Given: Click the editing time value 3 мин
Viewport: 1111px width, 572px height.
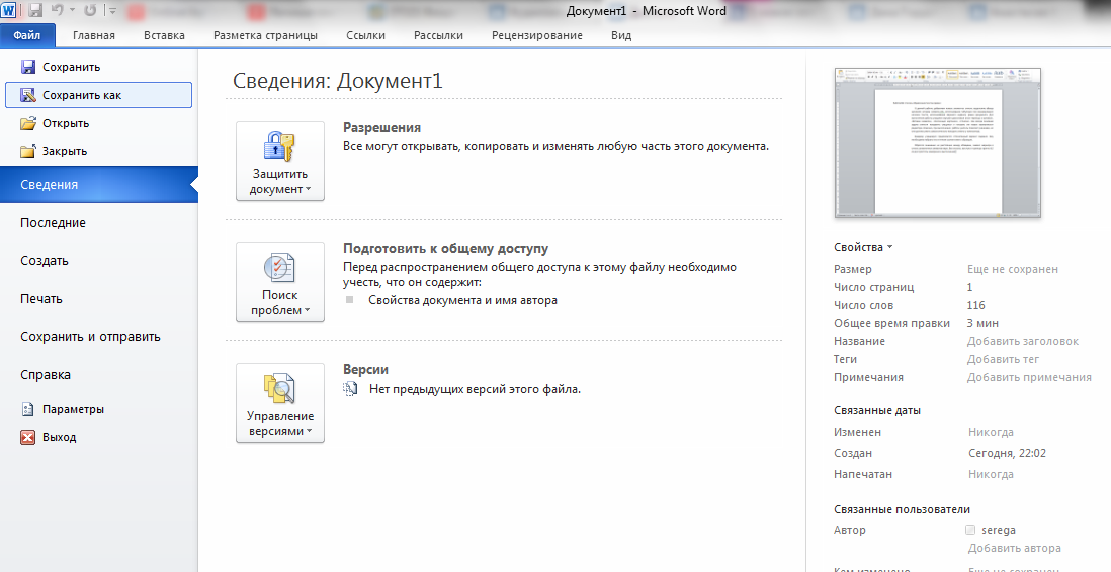Looking at the screenshot, I should coord(983,323).
